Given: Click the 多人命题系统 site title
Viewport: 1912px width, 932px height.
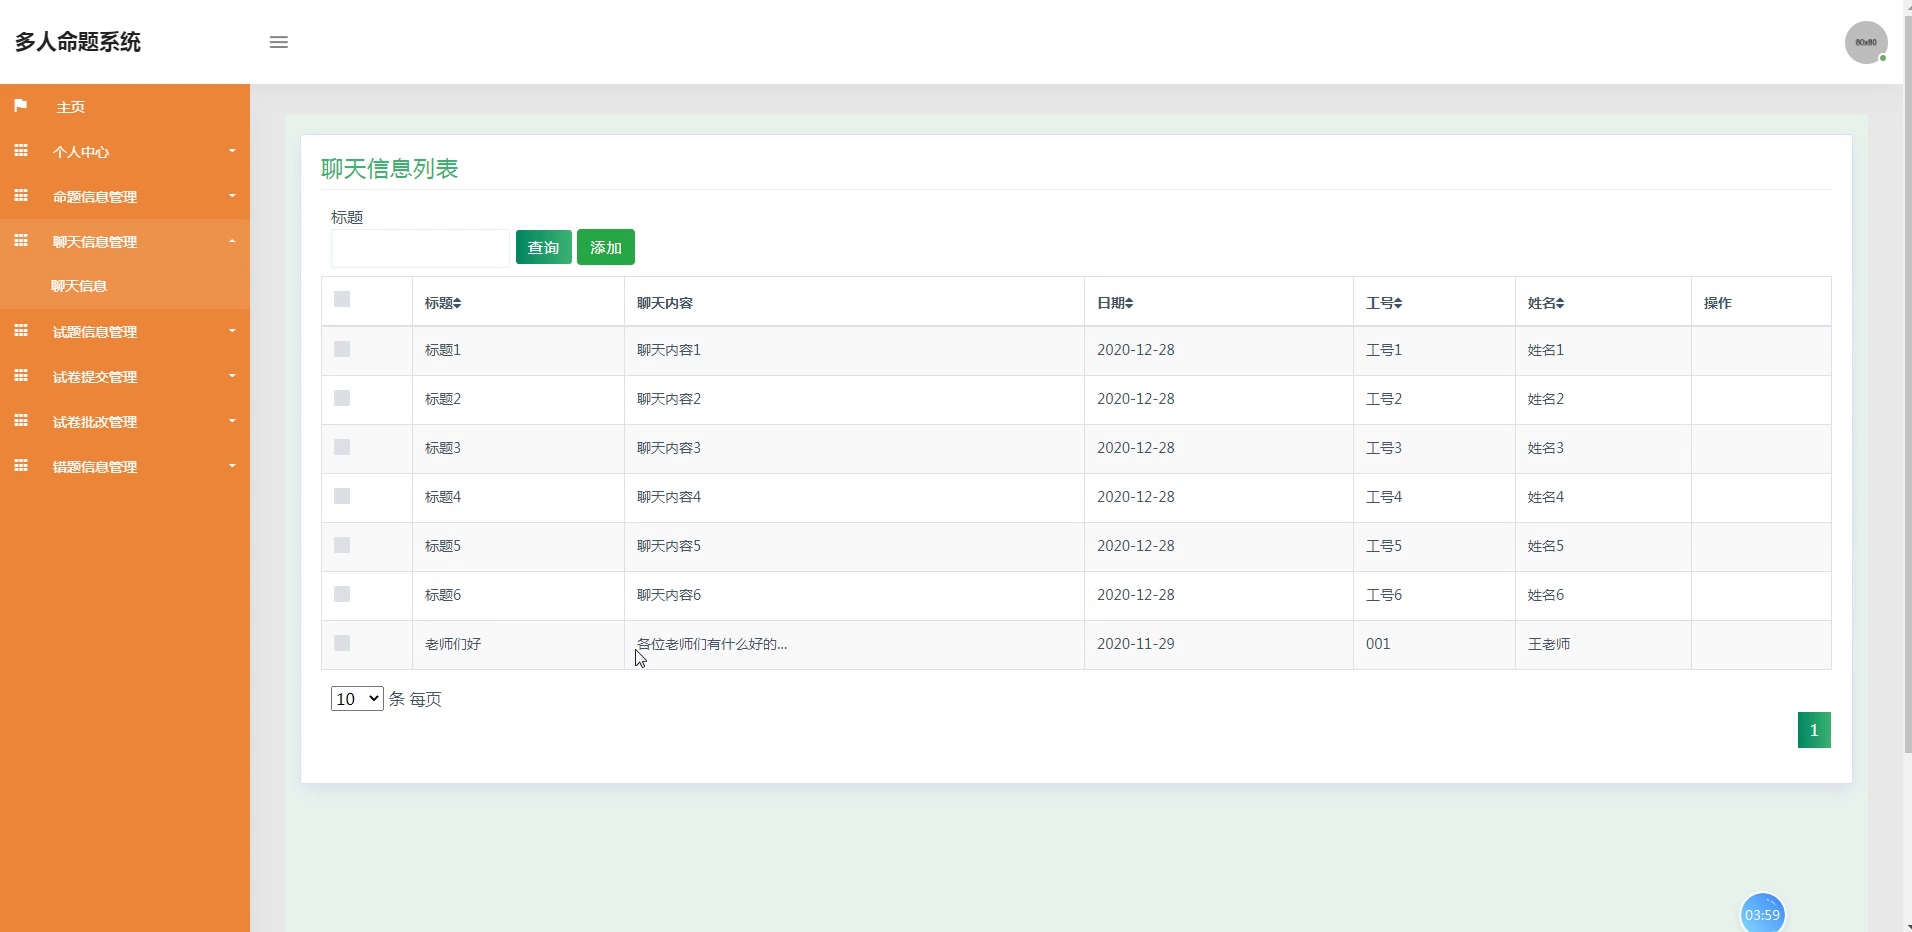Looking at the screenshot, I should pyautogui.click(x=78, y=42).
